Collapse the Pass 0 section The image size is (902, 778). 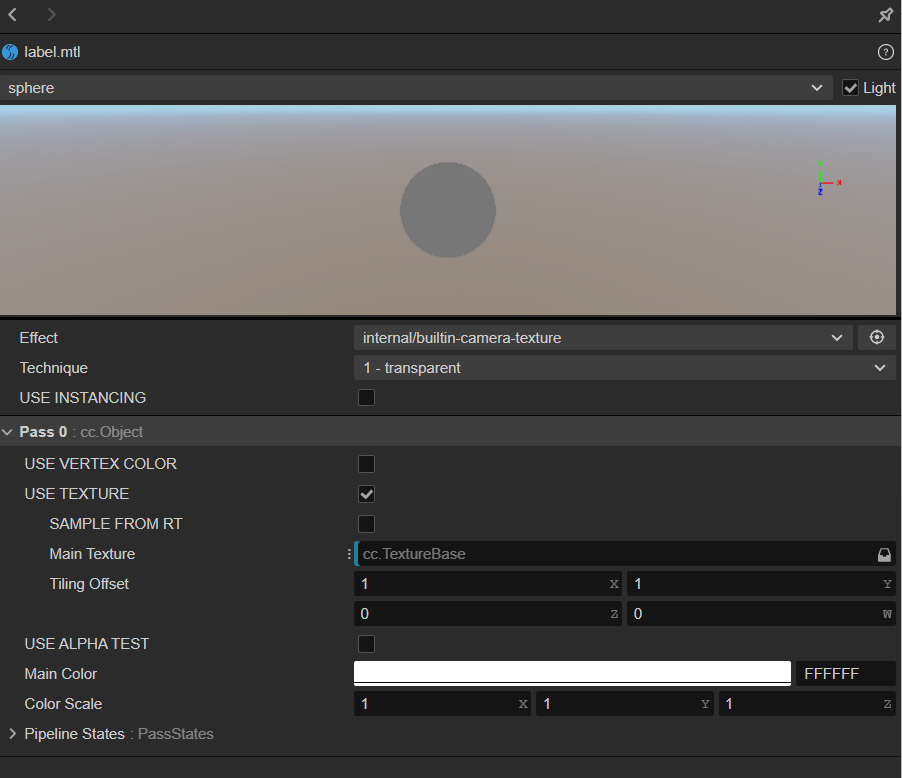pos(8,432)
